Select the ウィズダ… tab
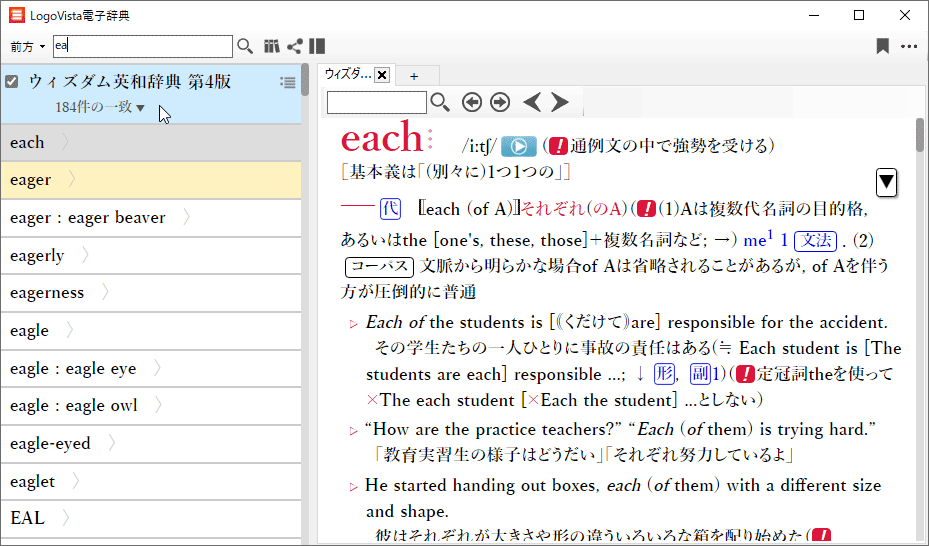 coord(348,75)
